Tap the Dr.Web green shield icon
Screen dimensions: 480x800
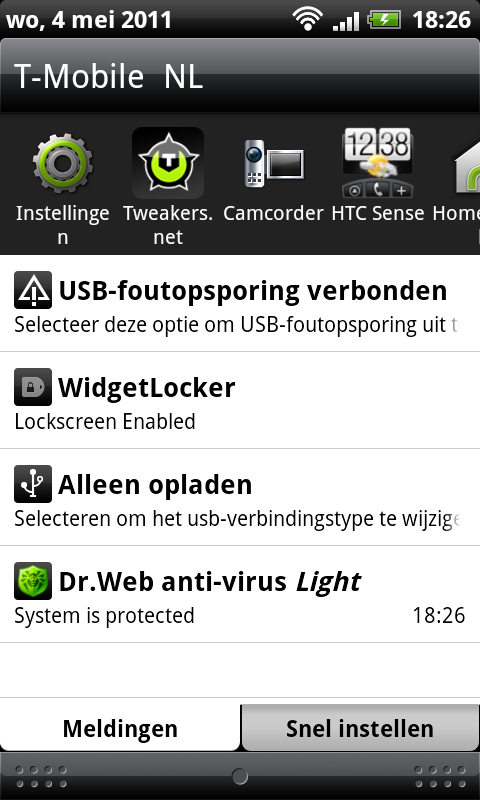[33, 581]
